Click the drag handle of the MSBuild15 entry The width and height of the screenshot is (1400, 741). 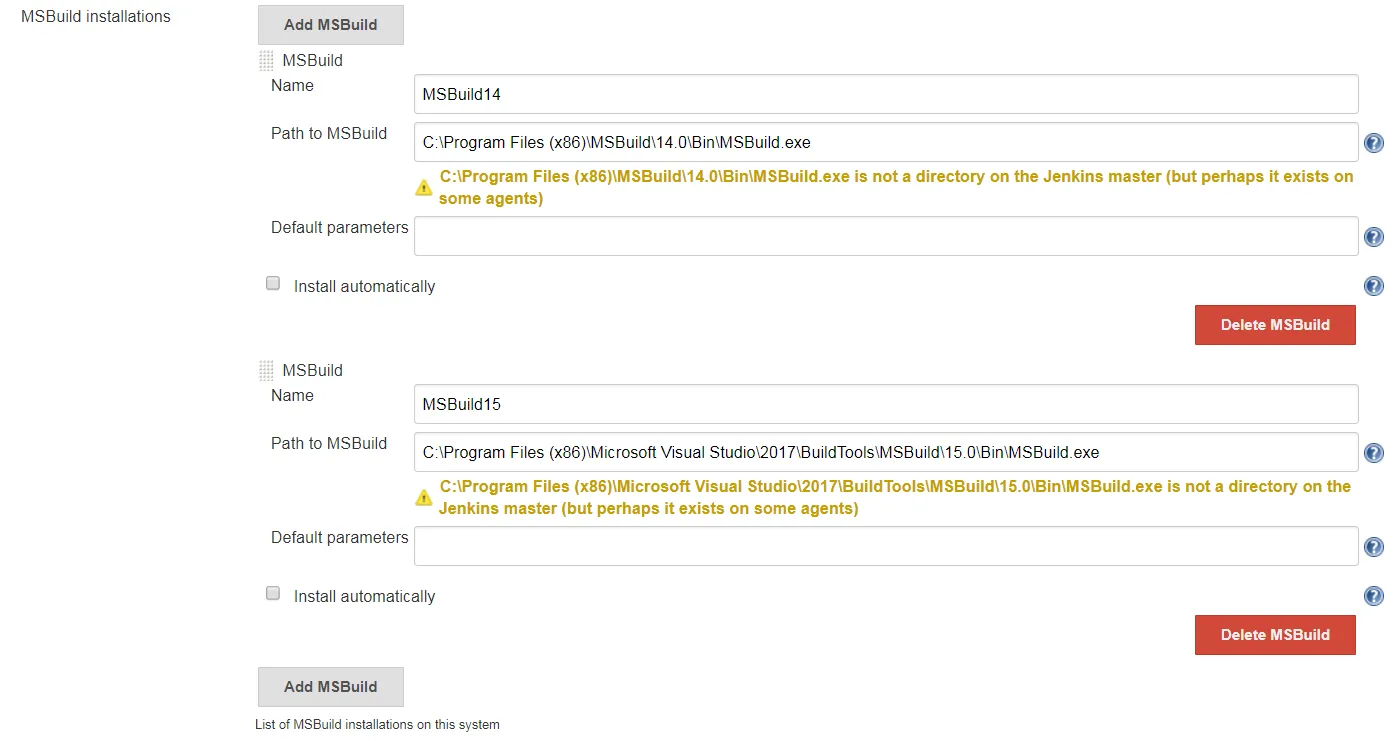click(266, 371)
